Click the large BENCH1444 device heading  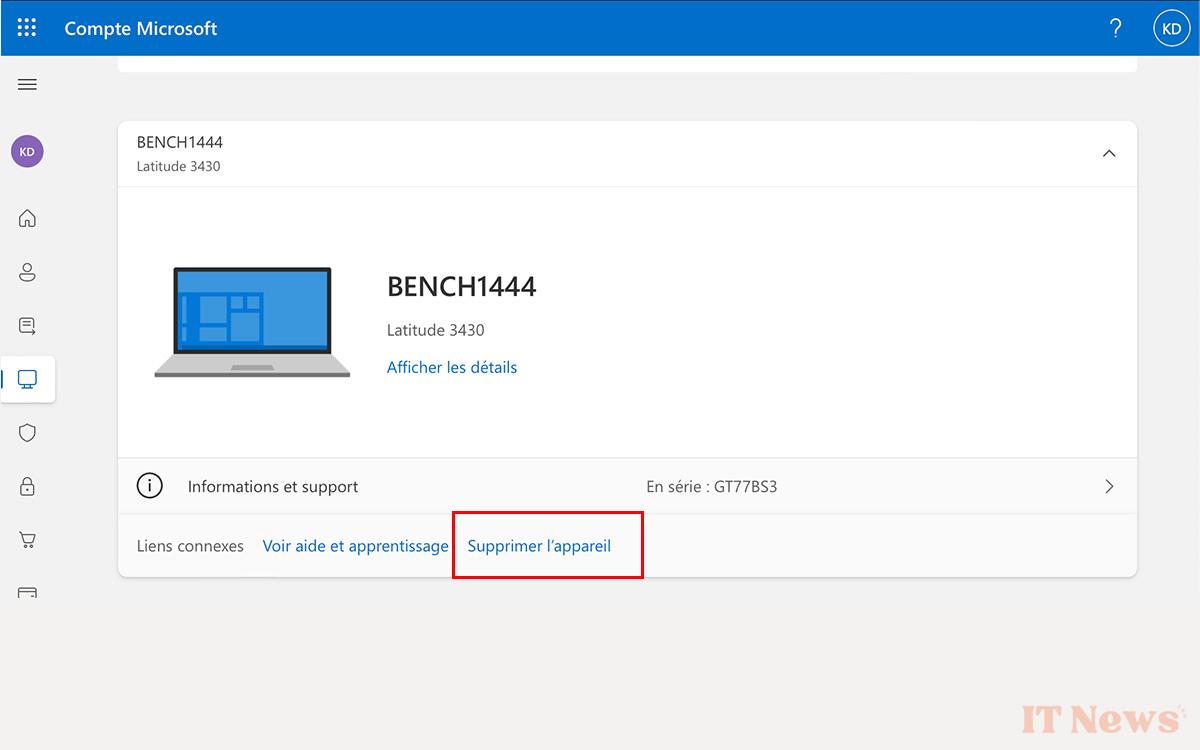pos(462,287)
